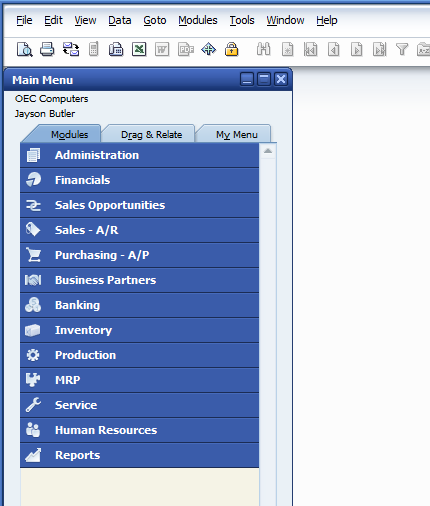Click the Administration module icon
430x506 pixels.
coord(33,155)
